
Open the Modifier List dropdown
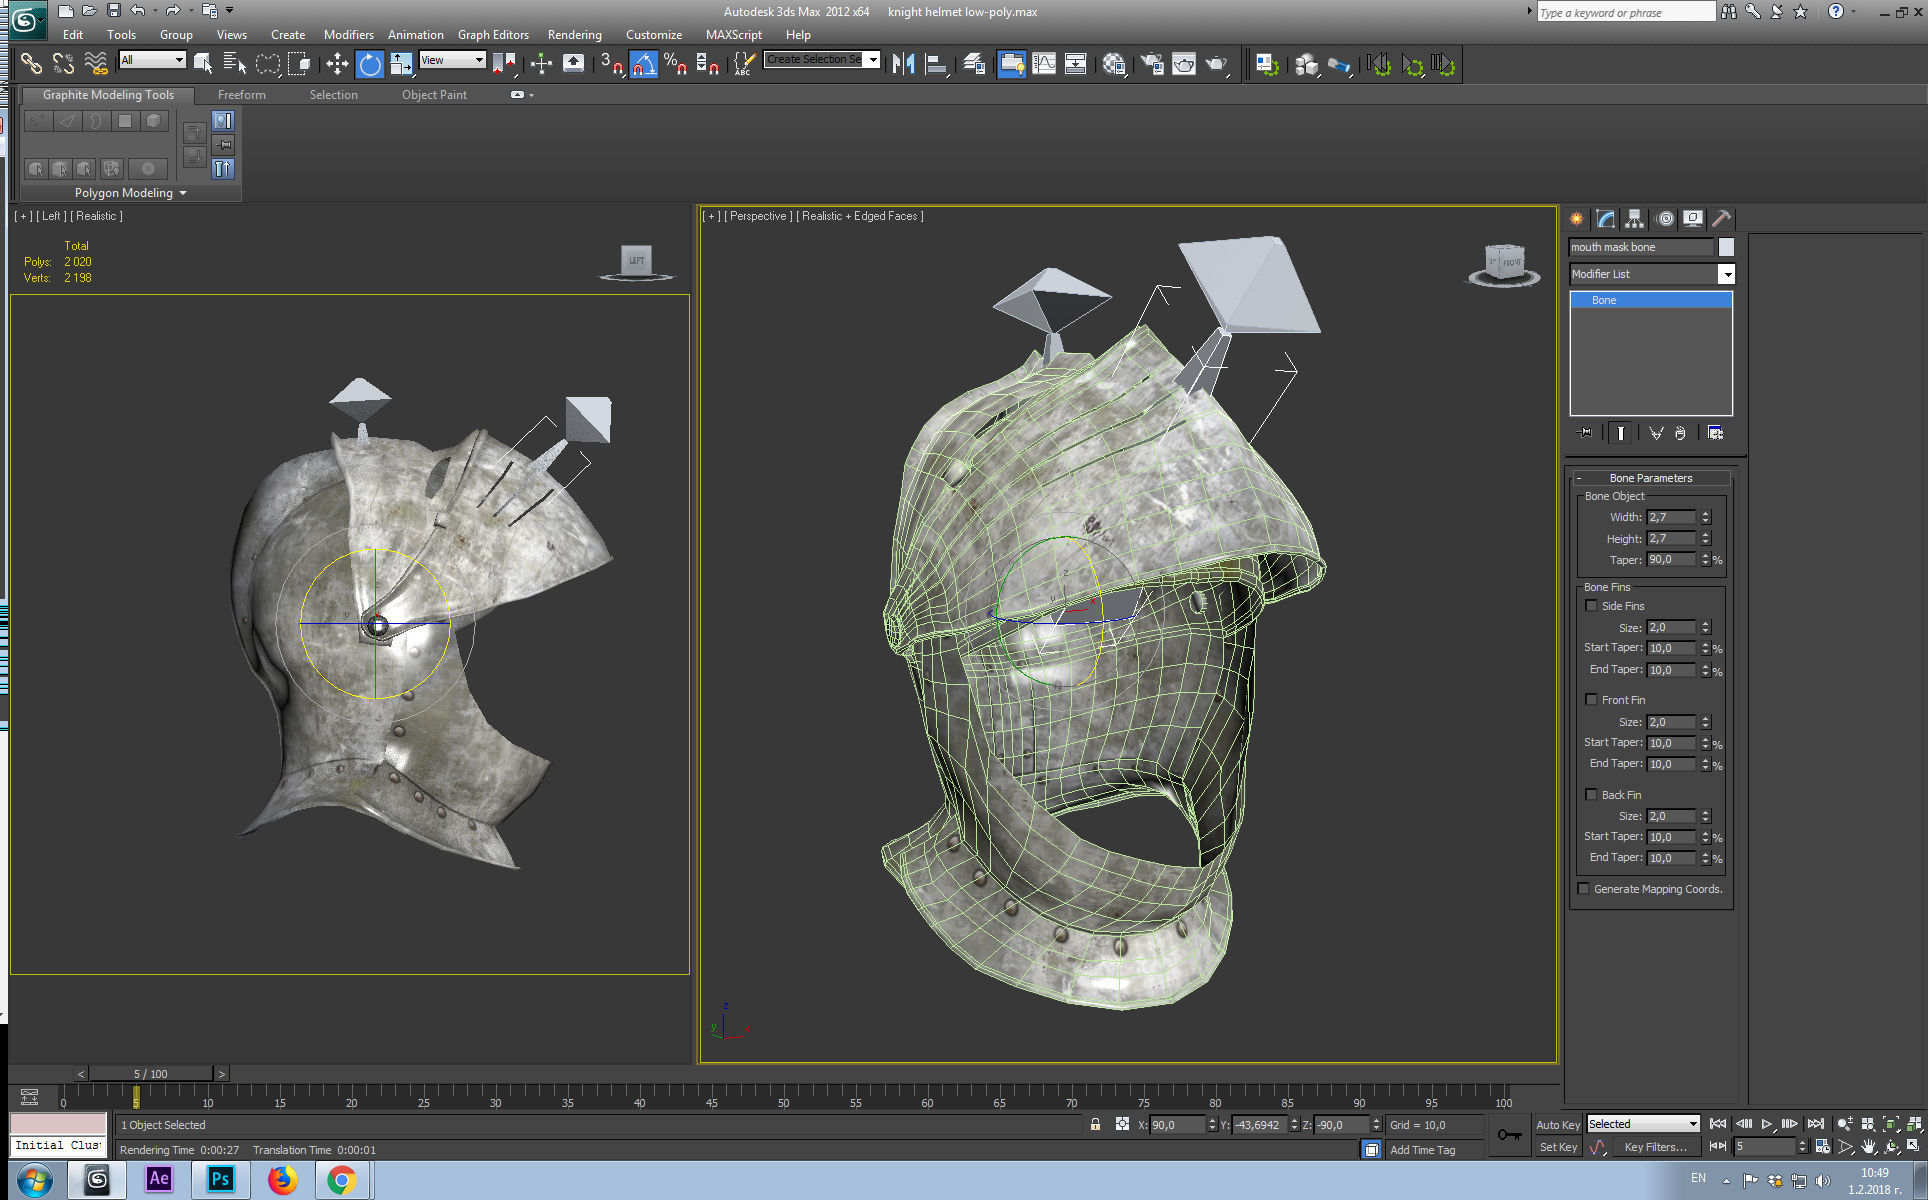(1651, 274)
